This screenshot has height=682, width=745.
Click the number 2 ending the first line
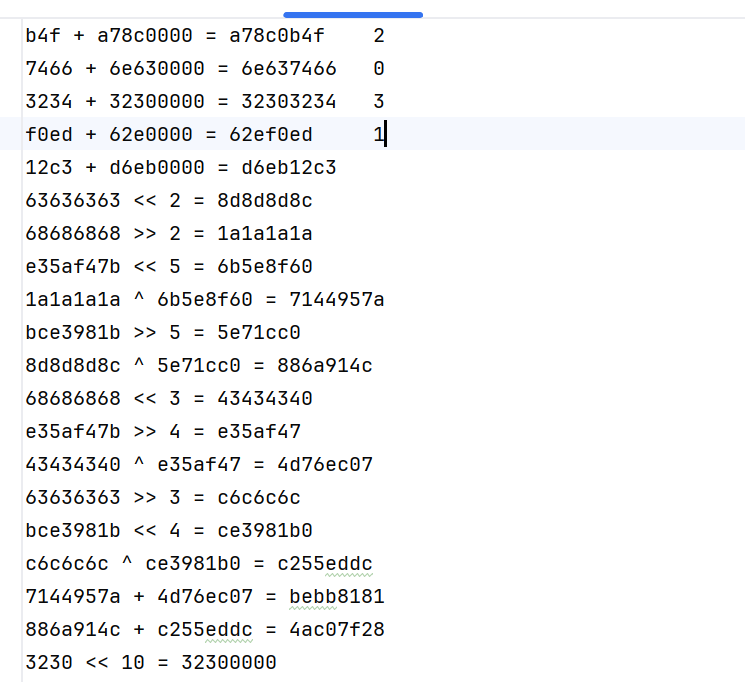(x=379, y=36)
